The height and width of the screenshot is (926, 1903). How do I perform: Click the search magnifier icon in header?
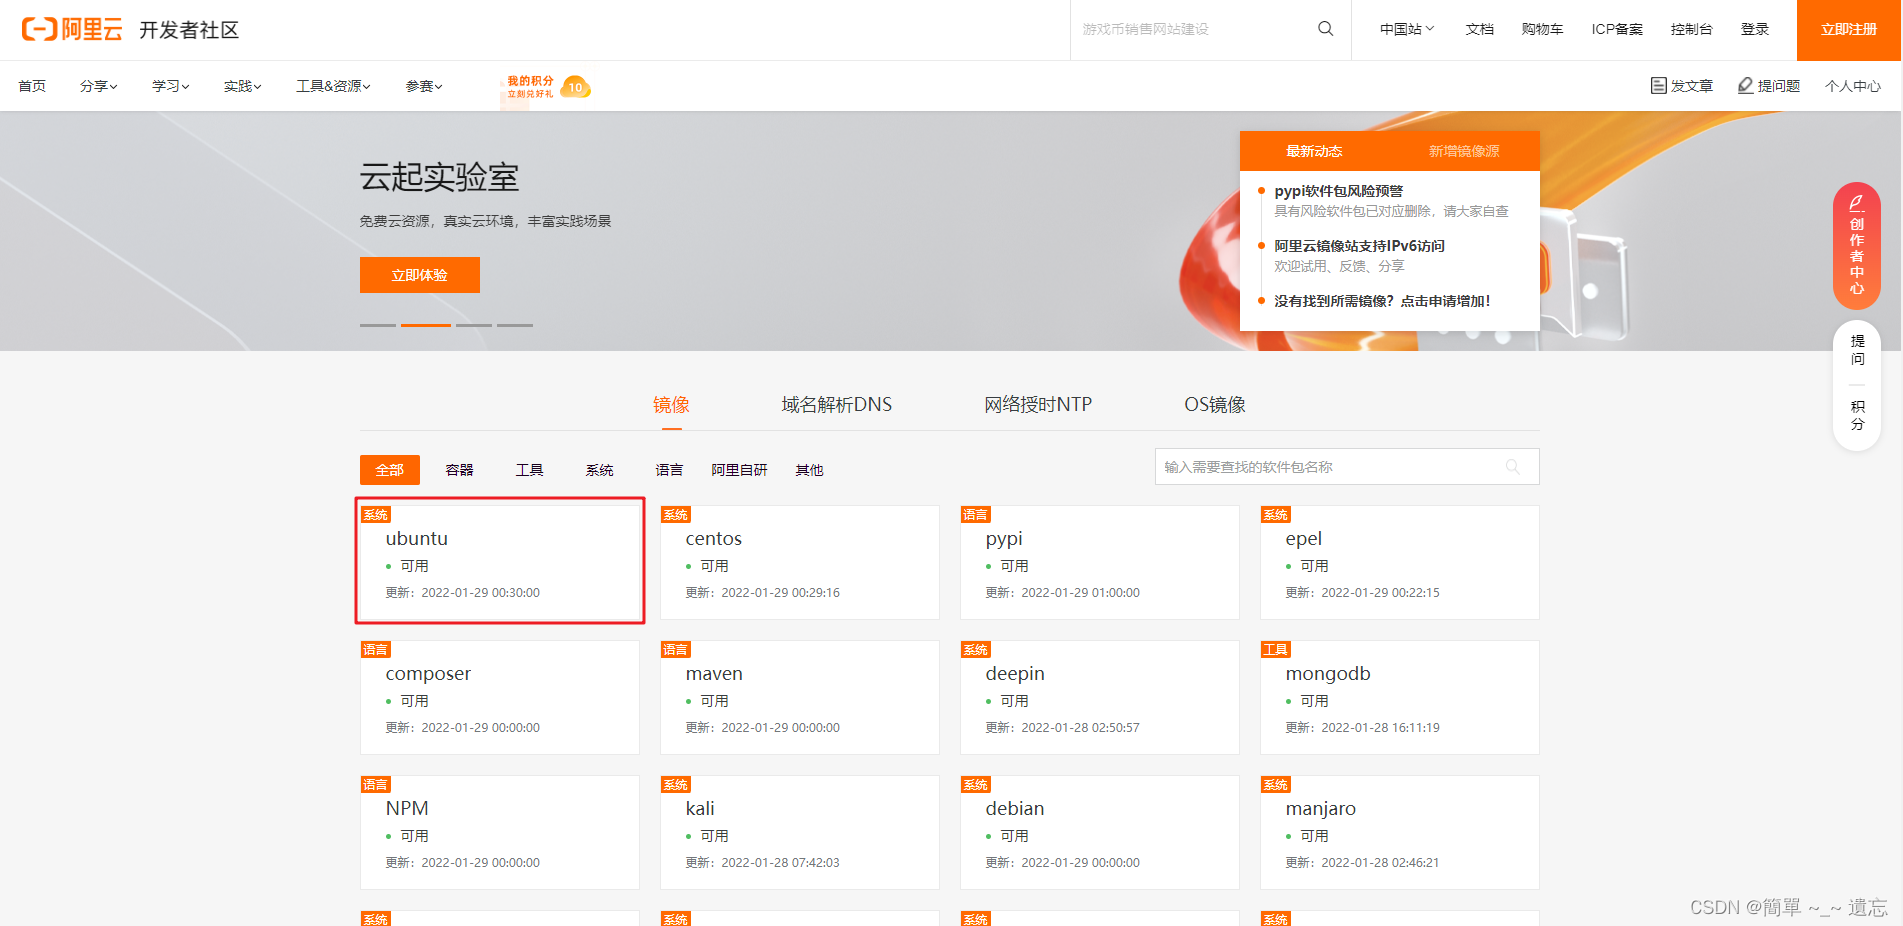coord(1326,29)
